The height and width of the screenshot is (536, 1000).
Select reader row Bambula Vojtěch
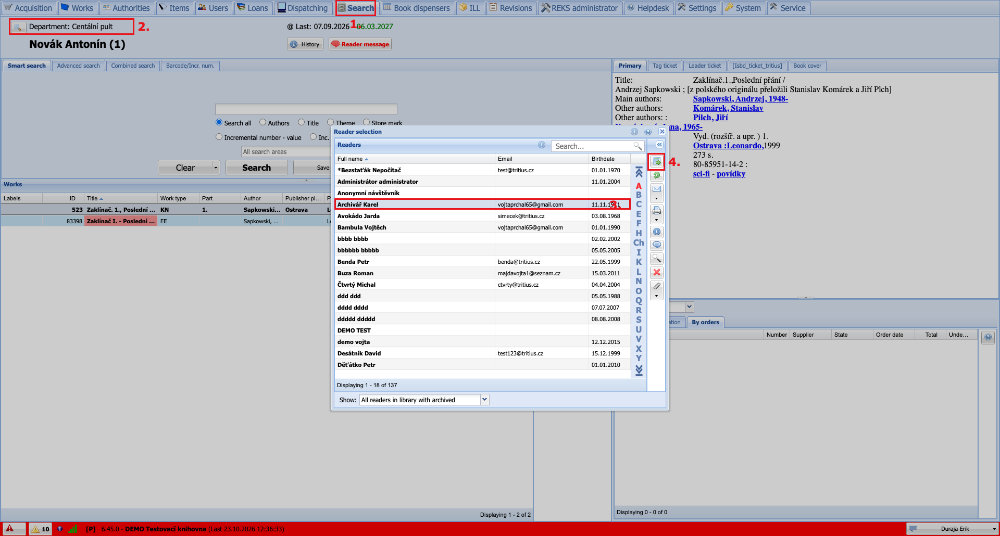point(482,227)
